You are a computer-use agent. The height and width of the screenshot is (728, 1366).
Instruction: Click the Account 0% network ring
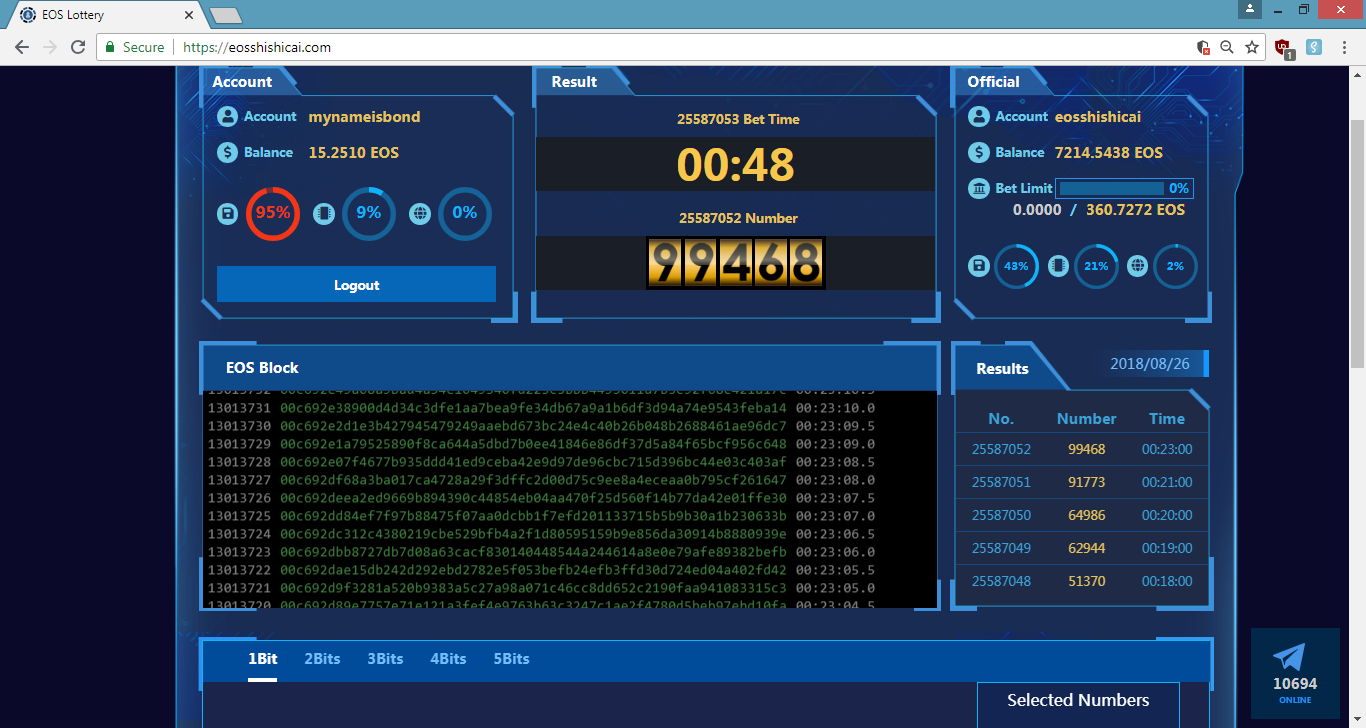pyautogui.click(x=464, y=213)
